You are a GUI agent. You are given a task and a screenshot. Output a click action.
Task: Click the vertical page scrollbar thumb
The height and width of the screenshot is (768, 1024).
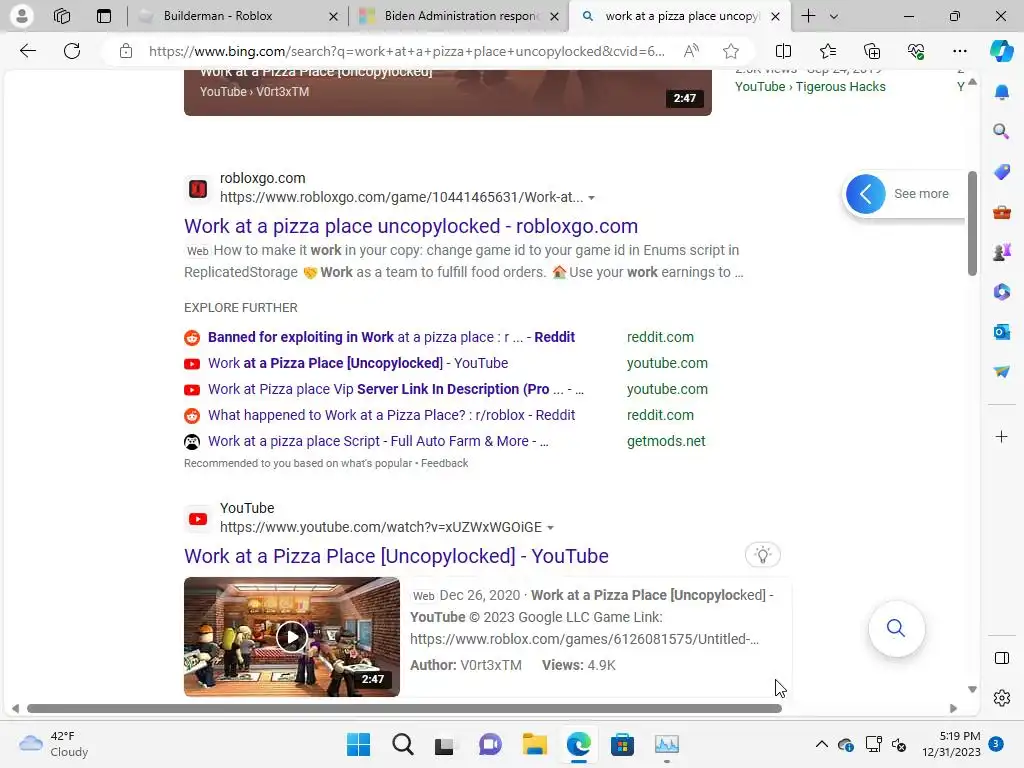[972, 223]
